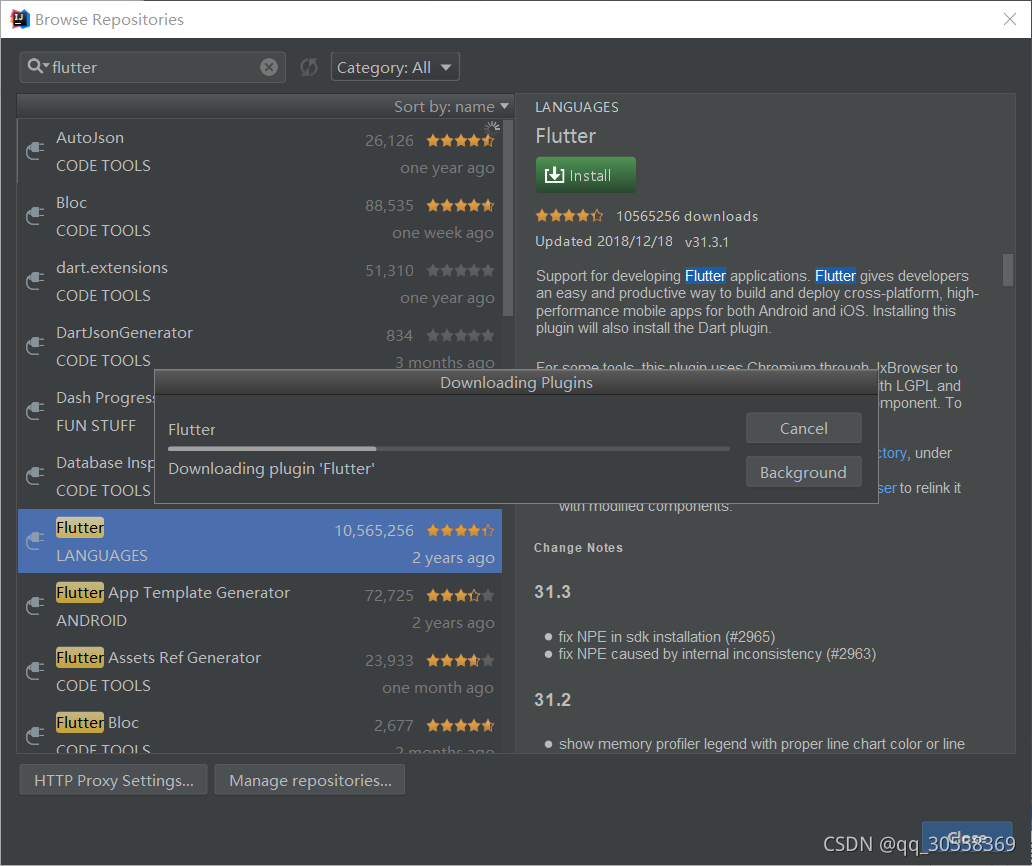Screen dimensions: 1032x866
Task: Clear the flutter search text
Action: [x=269, y=67]
